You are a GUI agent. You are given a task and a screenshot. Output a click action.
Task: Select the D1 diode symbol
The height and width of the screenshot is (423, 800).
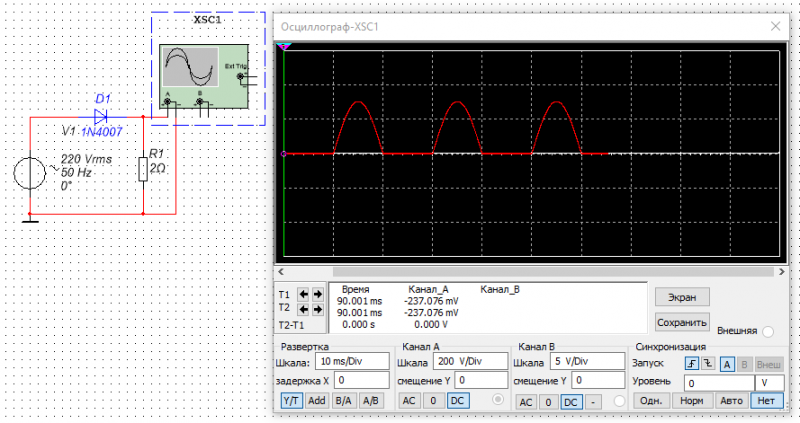(101, 117)
